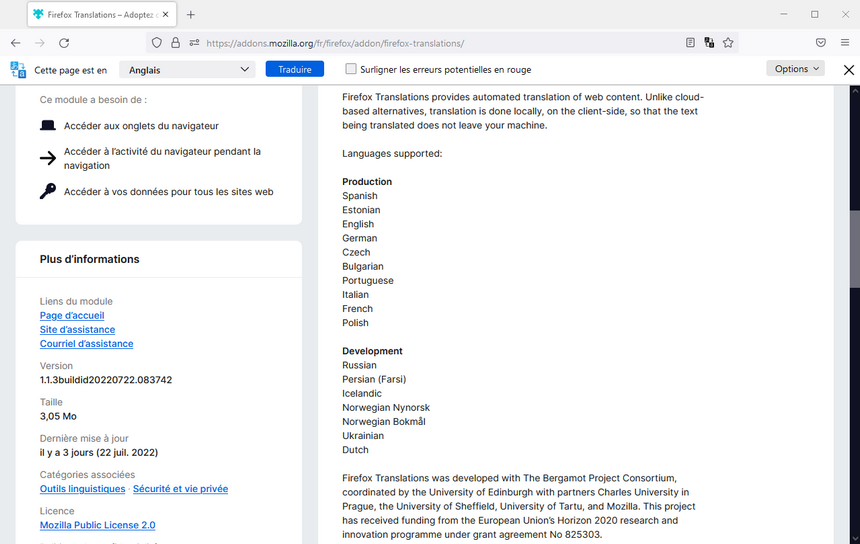
Task: Show site security padlock info
Action: (x=176, y=43)
